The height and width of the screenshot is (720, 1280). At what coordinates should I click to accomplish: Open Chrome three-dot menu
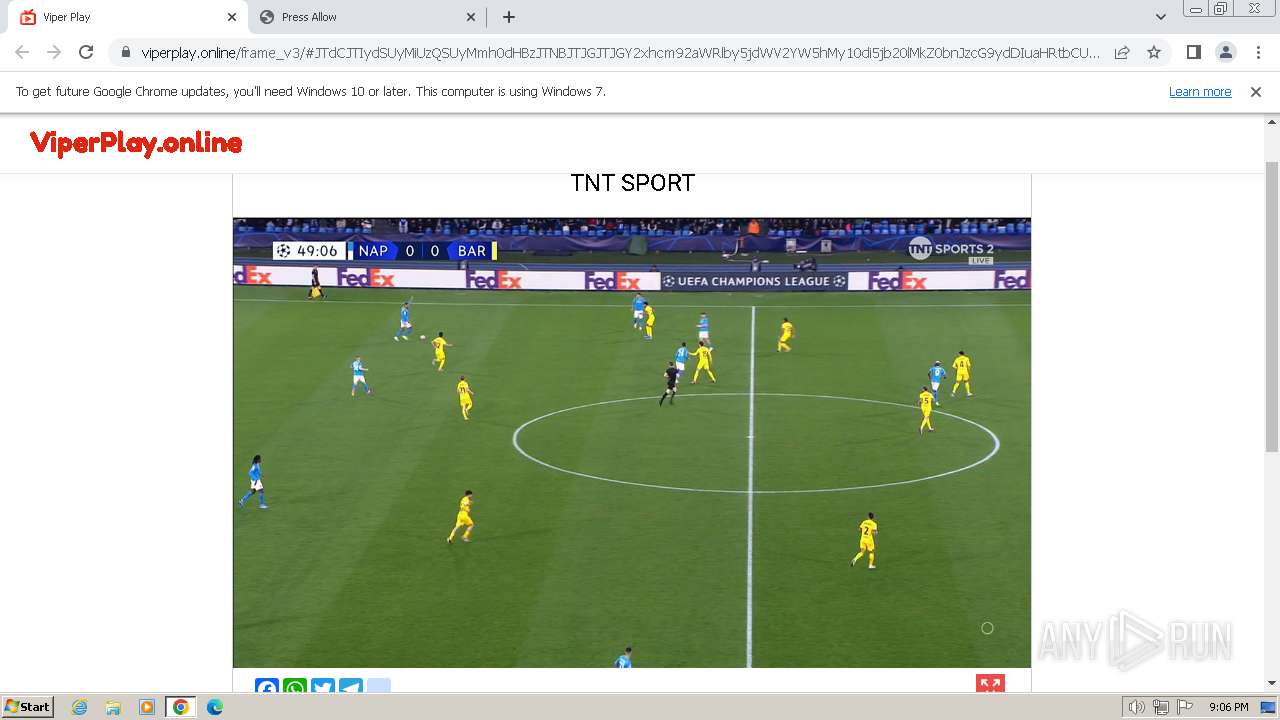1256,52
